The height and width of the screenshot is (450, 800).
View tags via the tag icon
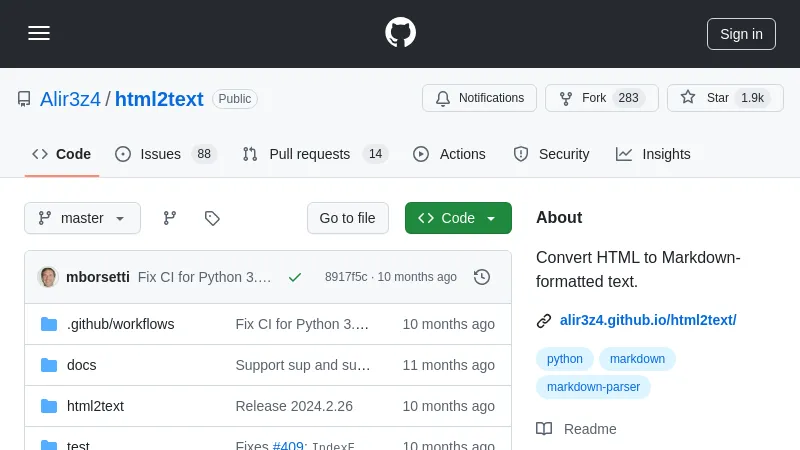(x=212, y=218)
